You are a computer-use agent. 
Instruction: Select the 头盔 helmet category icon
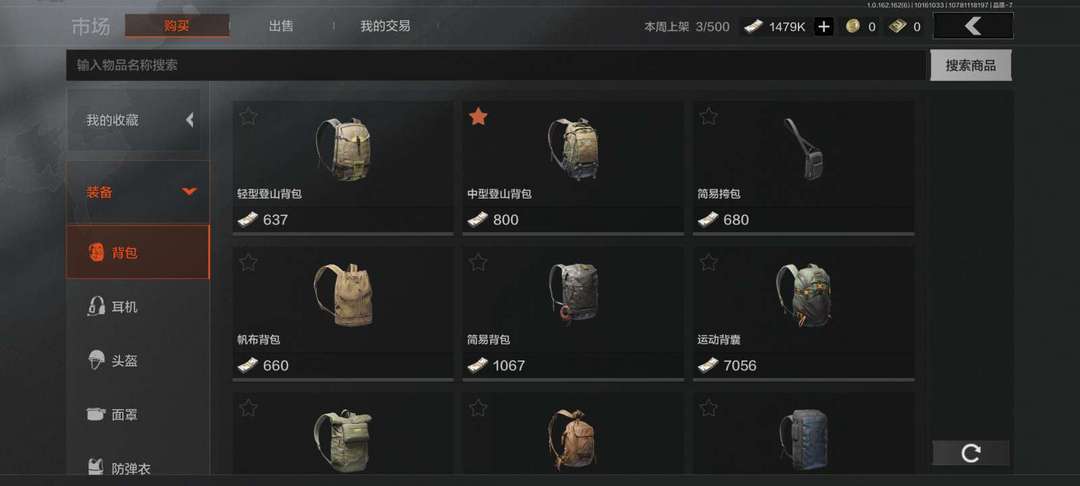96,360
